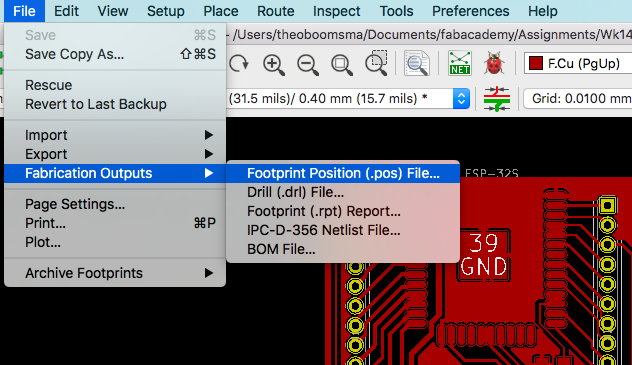Open the Inspect menu

(x=337, y=11)
